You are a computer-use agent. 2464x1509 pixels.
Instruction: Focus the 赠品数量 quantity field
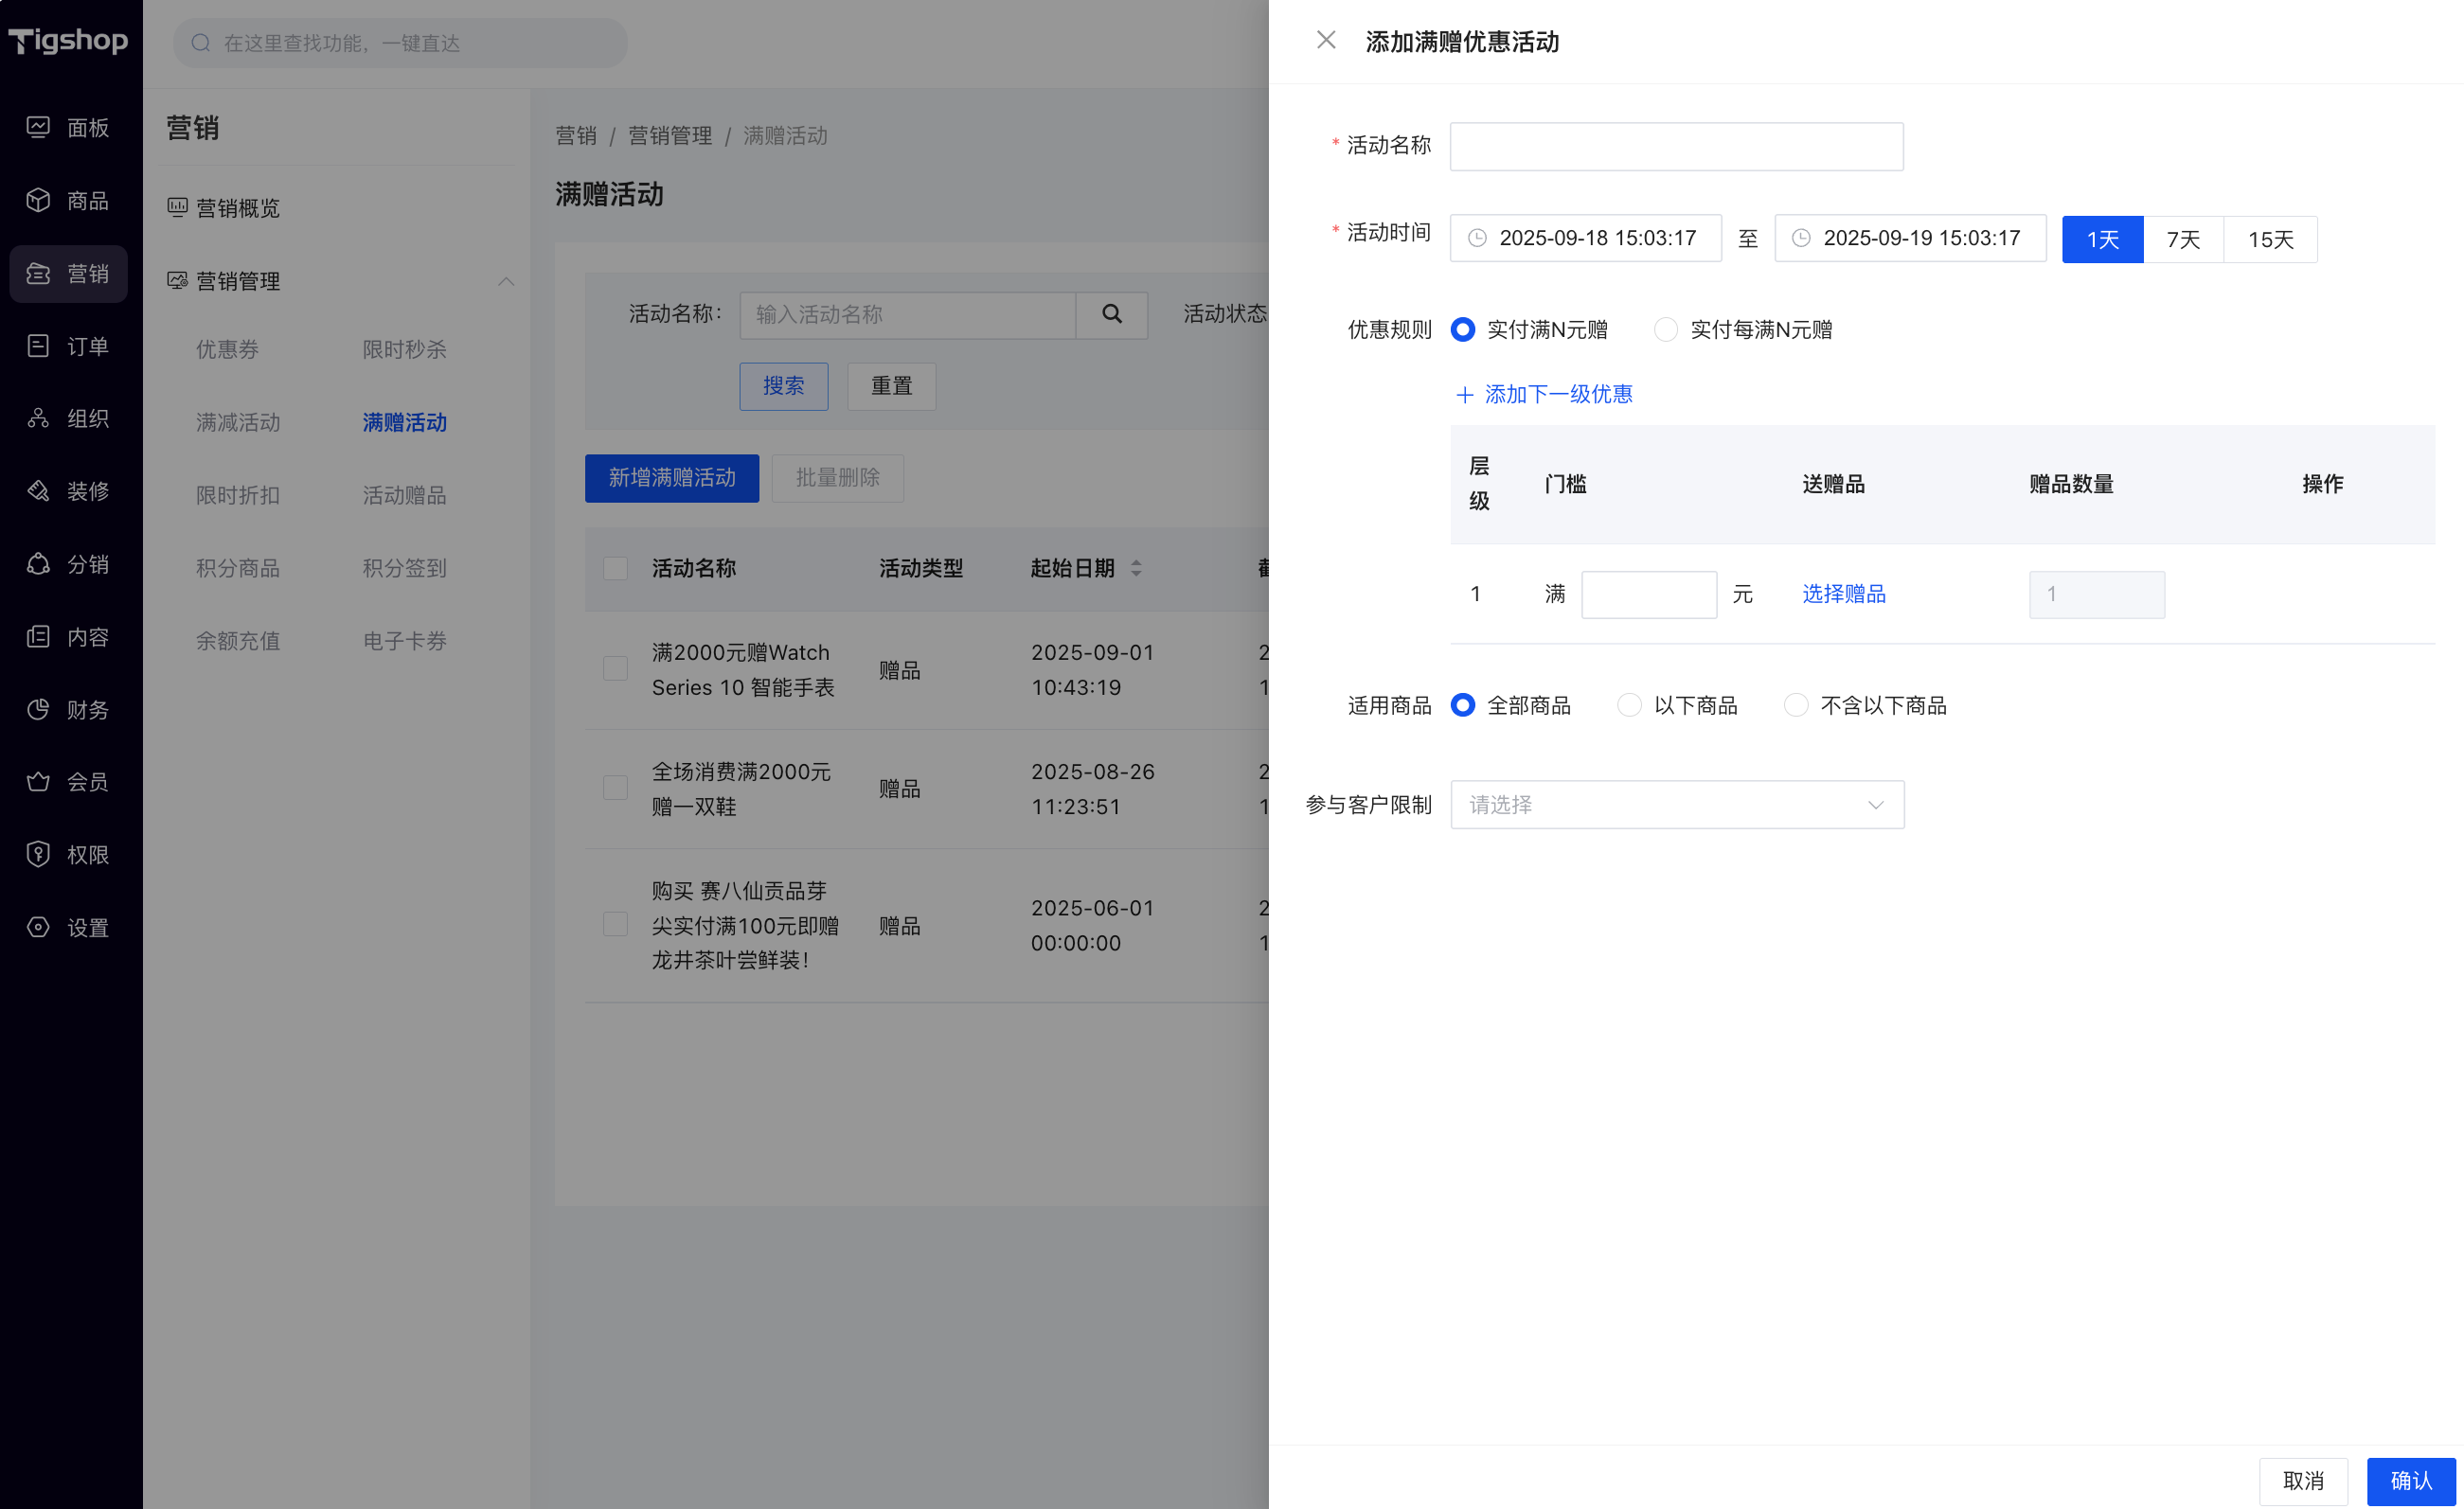[2097, 595]
